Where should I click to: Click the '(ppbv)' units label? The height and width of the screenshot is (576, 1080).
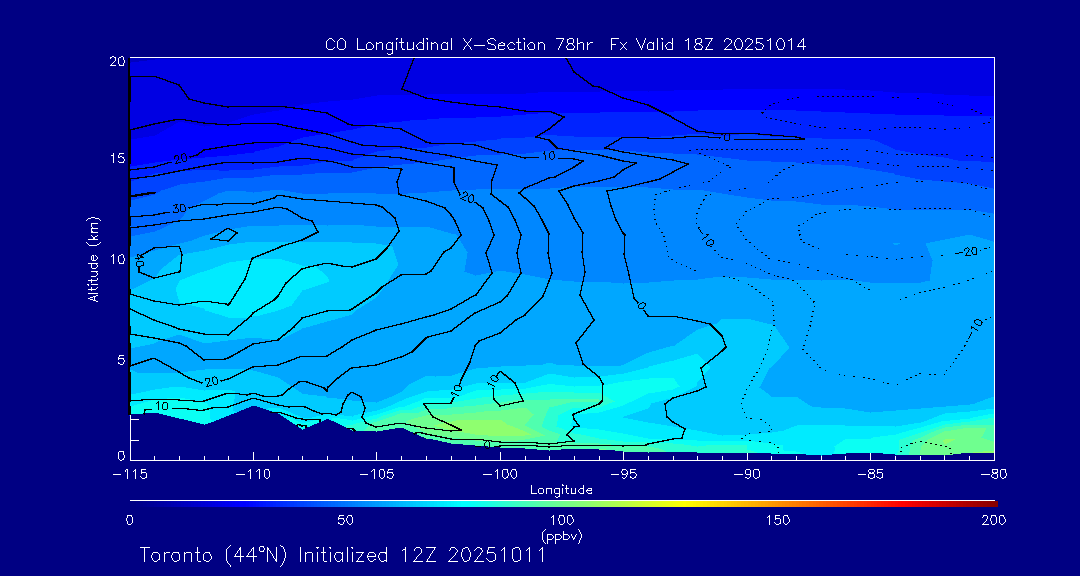point(561,536)
